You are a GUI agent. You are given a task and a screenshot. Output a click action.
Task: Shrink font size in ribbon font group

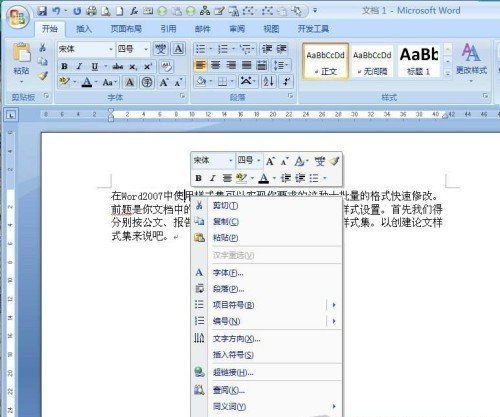coord(178,82)
